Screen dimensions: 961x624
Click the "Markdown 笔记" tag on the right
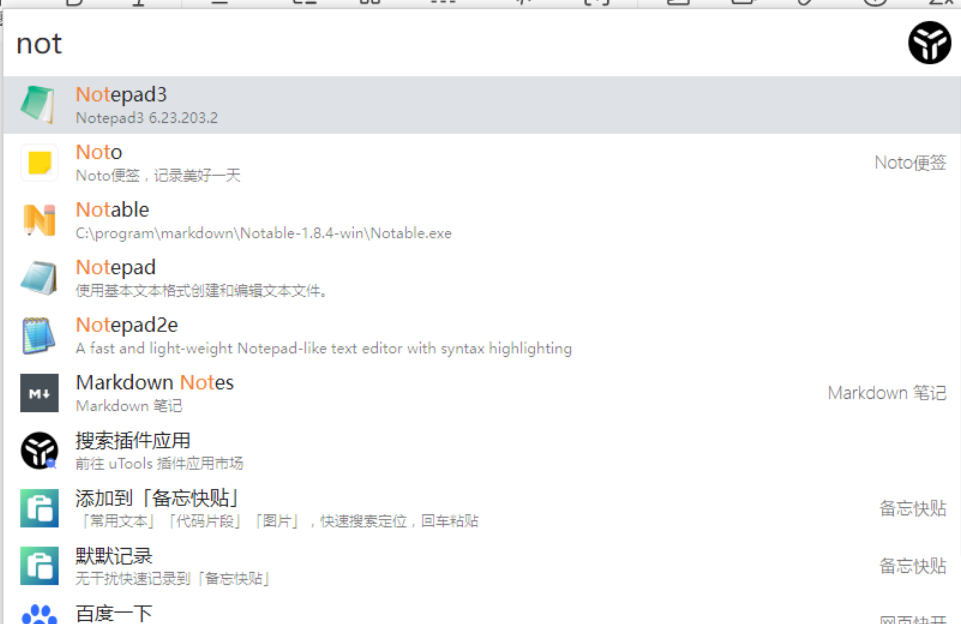click(887, 393)
